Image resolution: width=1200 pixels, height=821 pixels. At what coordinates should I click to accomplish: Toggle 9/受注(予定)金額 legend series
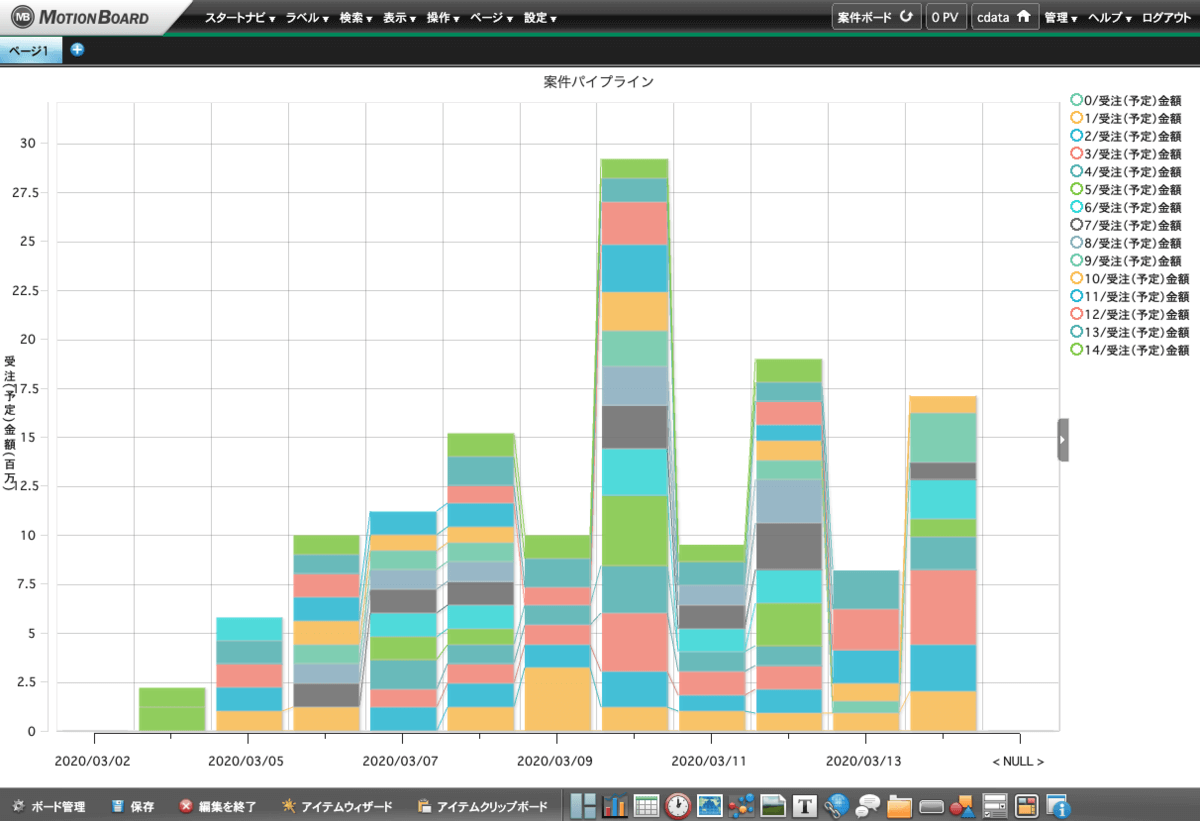click(x=1125, y=260)
